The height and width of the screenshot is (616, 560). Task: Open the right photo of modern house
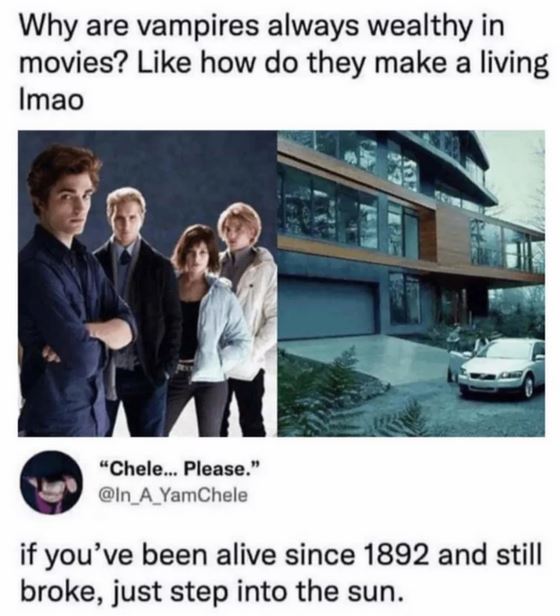[411, 283]
